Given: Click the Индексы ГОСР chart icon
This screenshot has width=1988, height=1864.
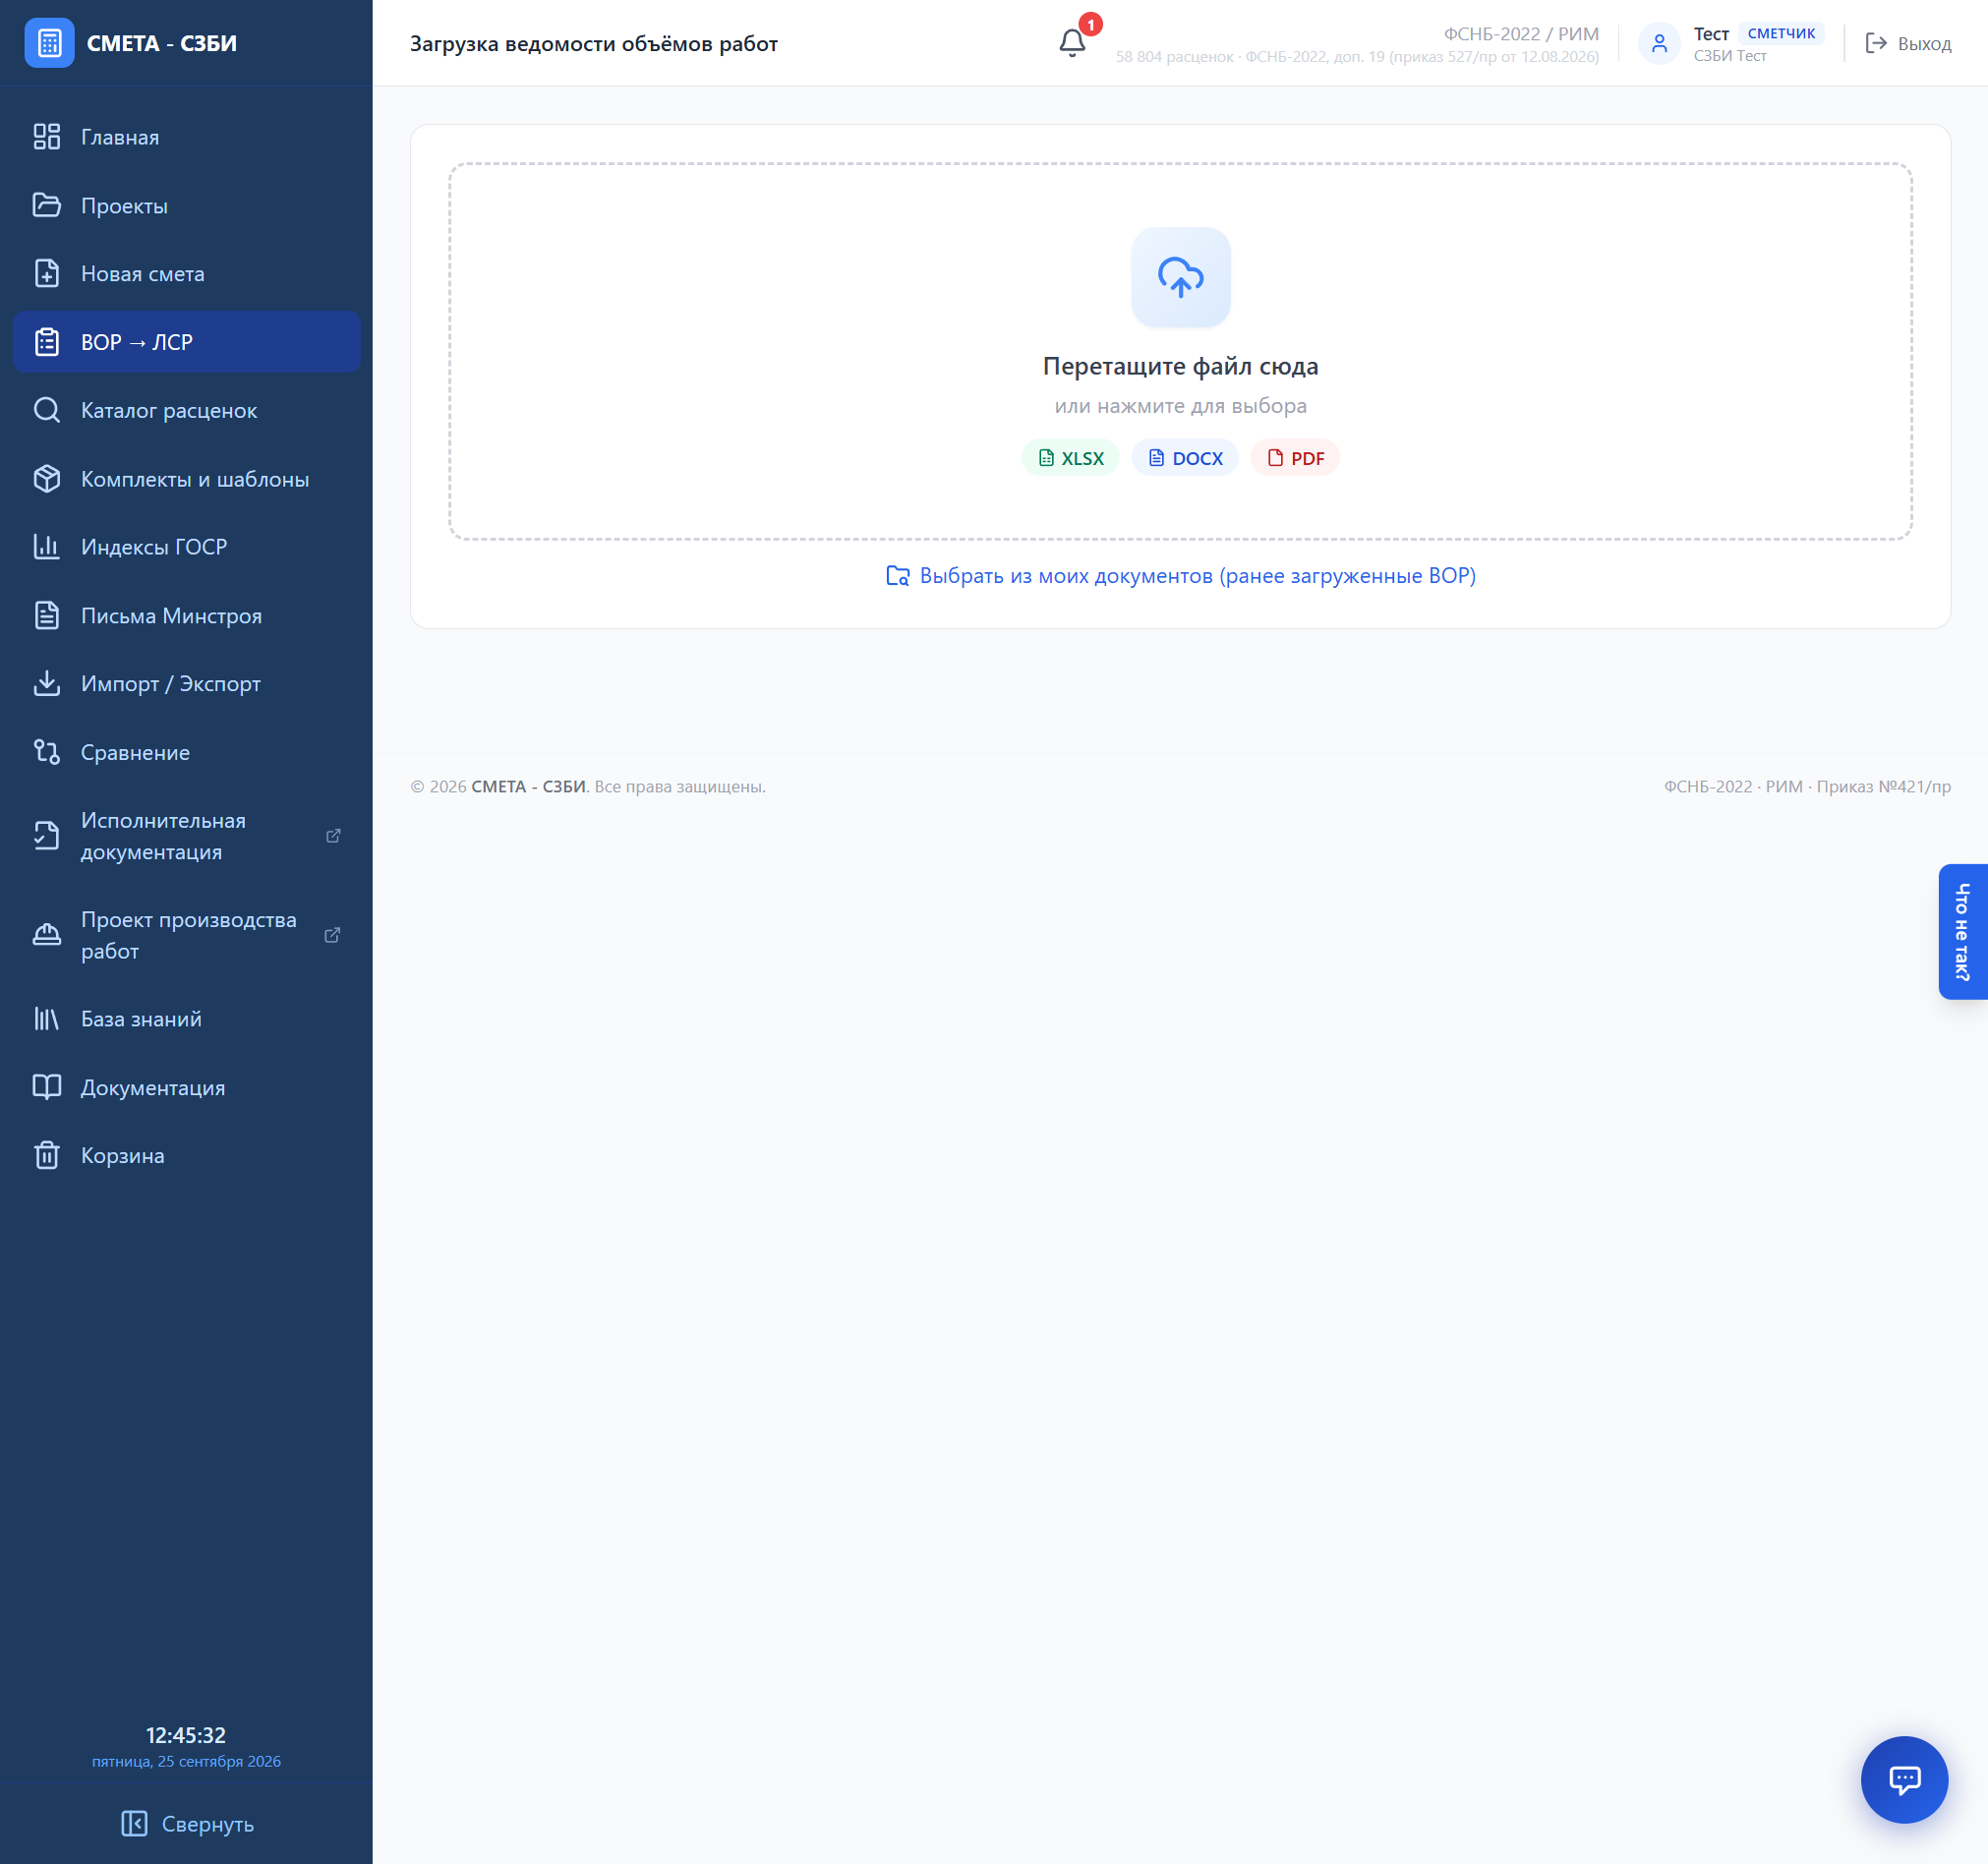Looking at the screenshot, I should [47, 547].
